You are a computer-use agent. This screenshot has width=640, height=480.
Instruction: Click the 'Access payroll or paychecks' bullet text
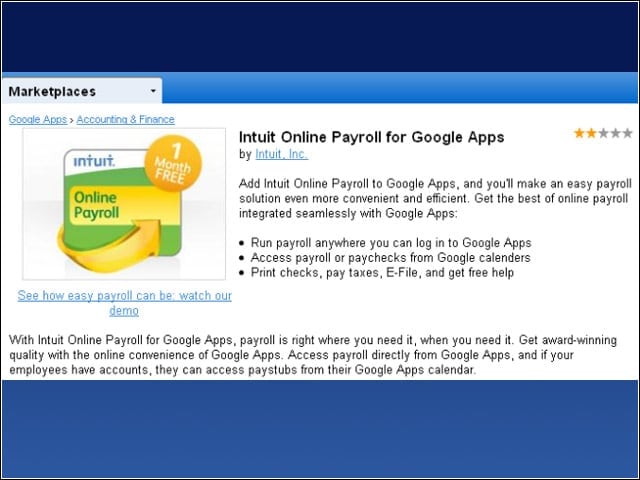coord(391,258)
